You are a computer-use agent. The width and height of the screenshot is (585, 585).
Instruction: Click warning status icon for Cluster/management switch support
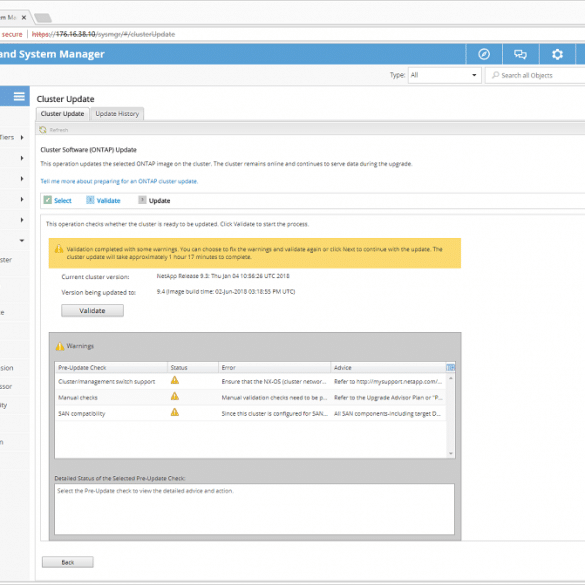pyautogui.click(x=175, y=380)
